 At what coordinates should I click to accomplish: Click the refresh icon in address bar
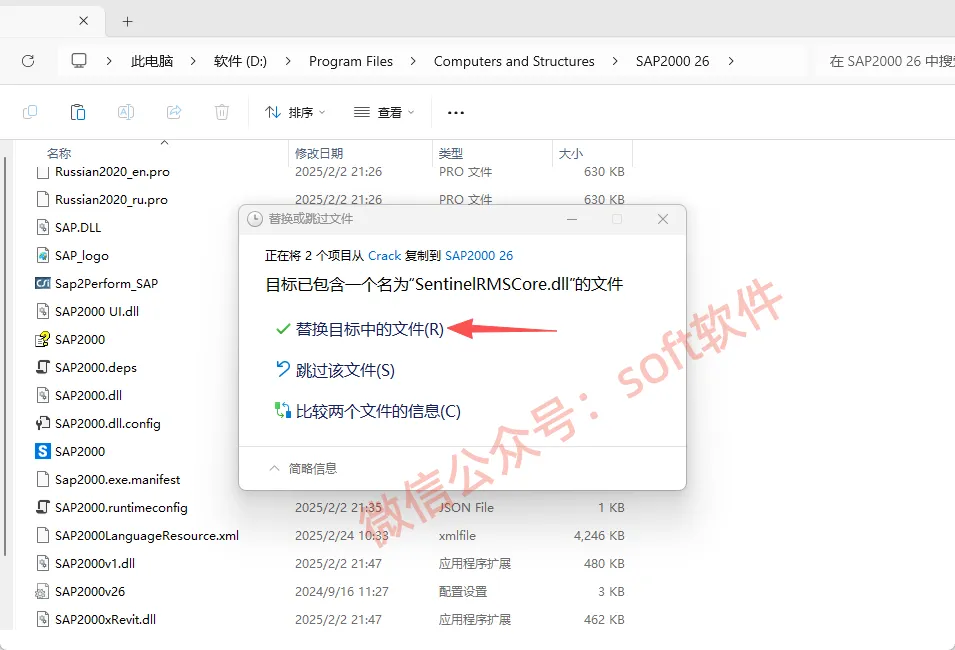pyautogui.click(x=28, y=61)
